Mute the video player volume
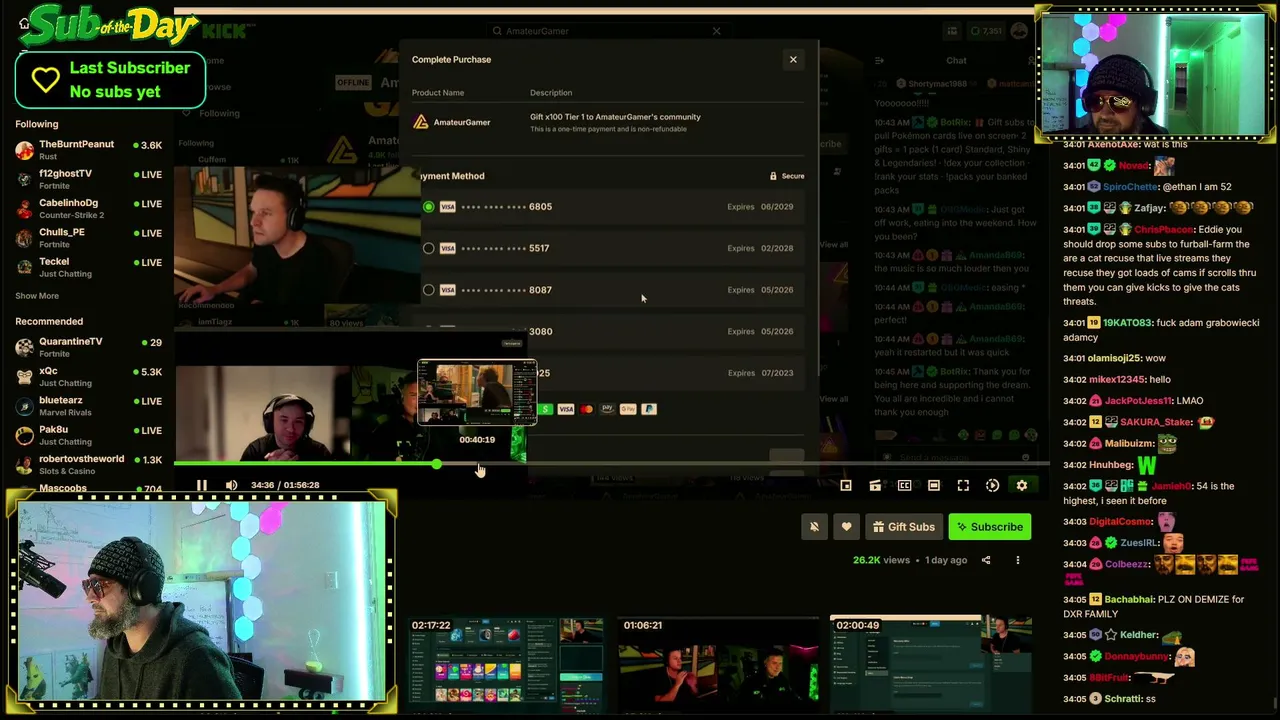The width and height of the screenshot is (1280, 720). (231, 485)
